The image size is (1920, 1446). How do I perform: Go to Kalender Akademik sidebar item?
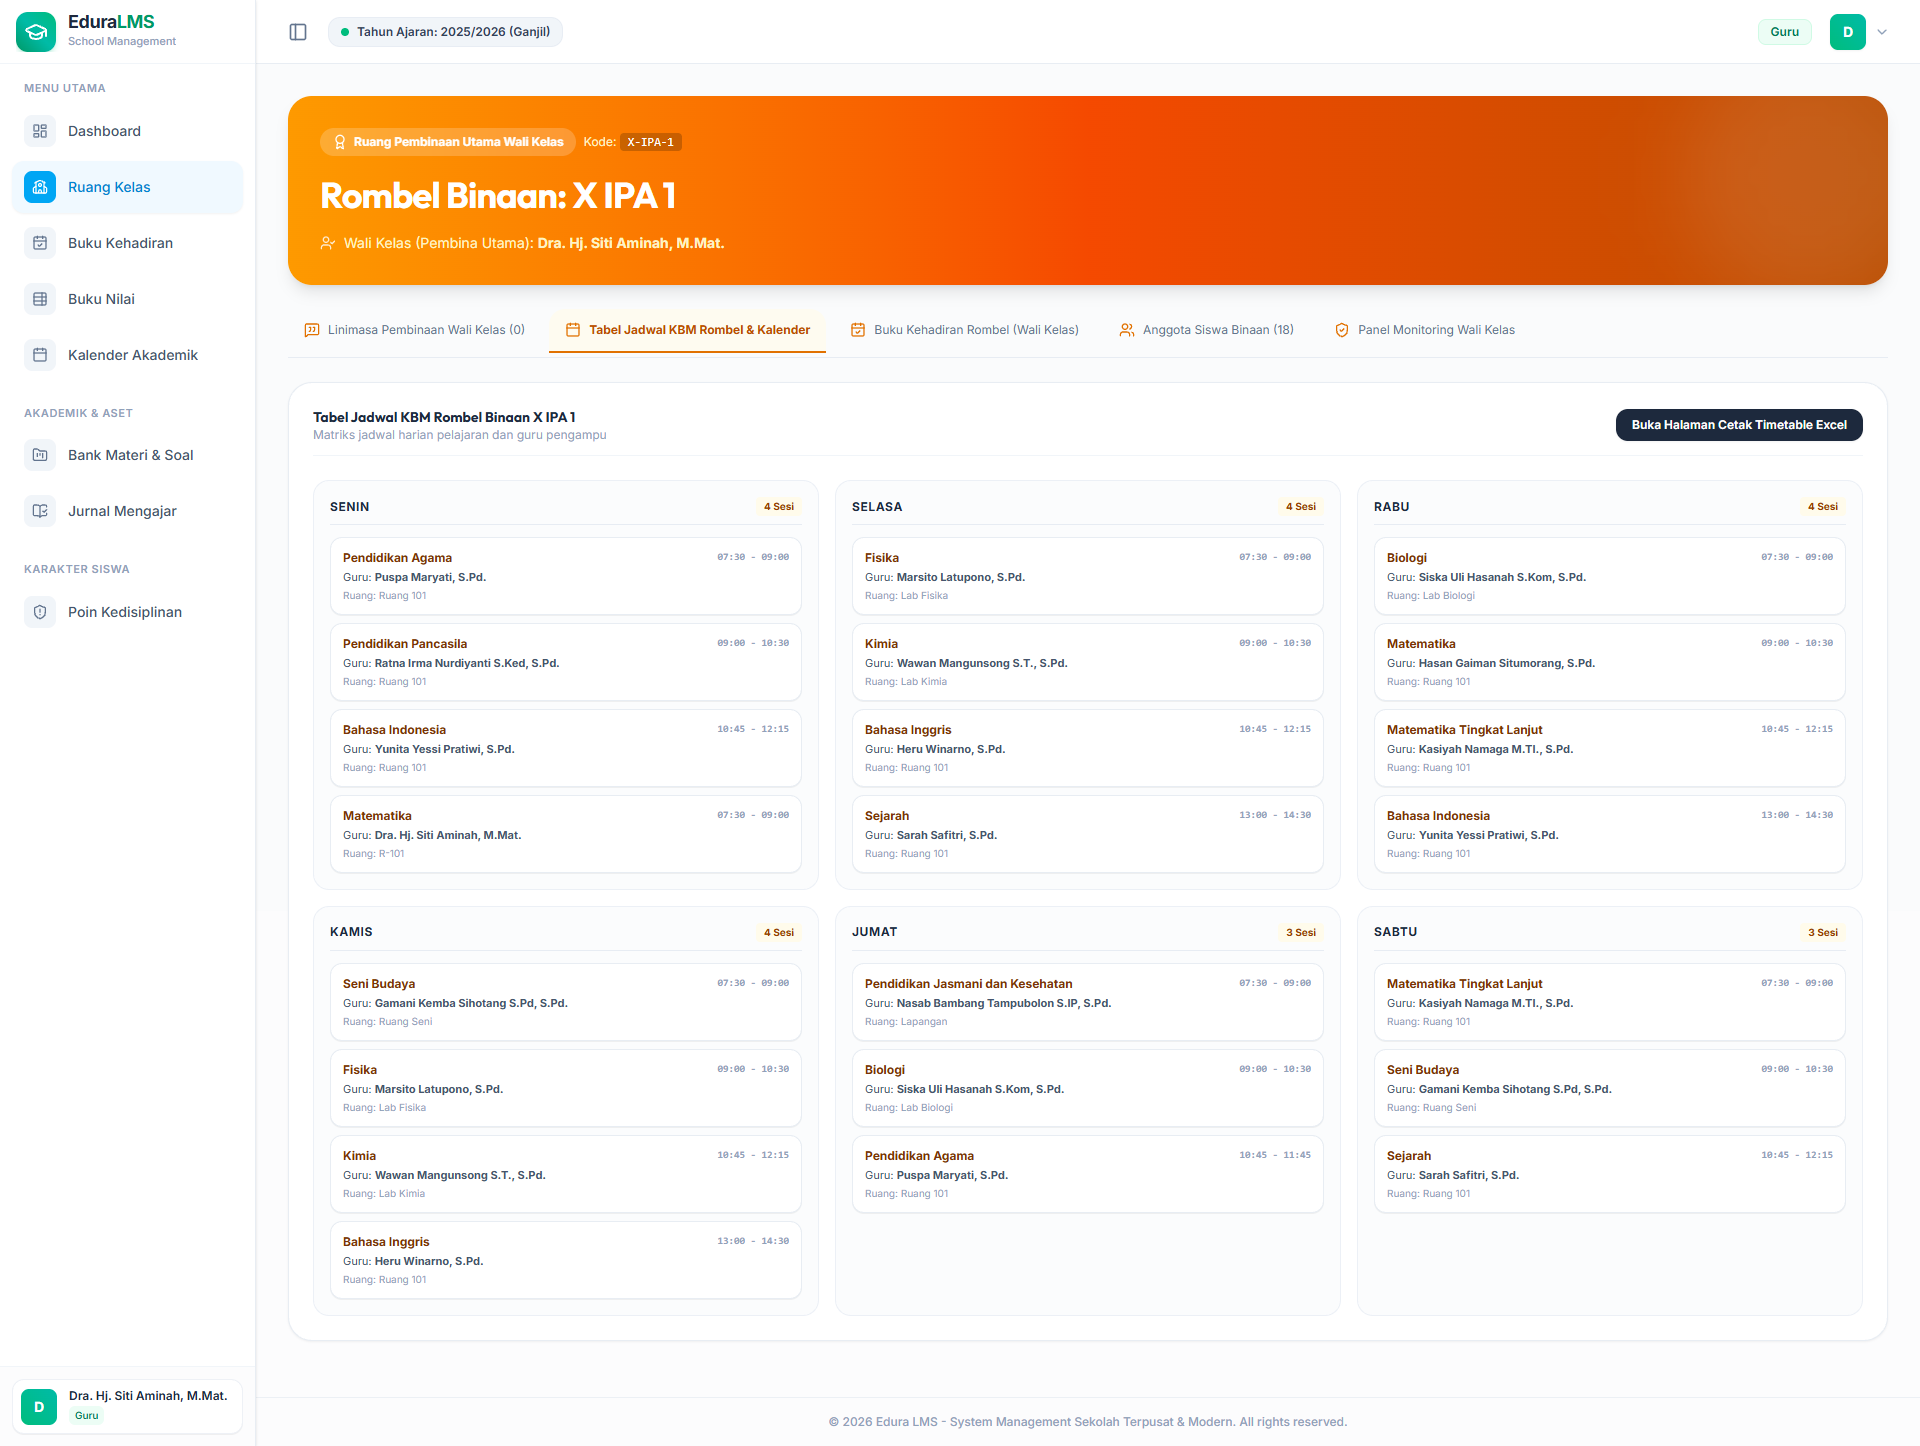pos(128,355)
